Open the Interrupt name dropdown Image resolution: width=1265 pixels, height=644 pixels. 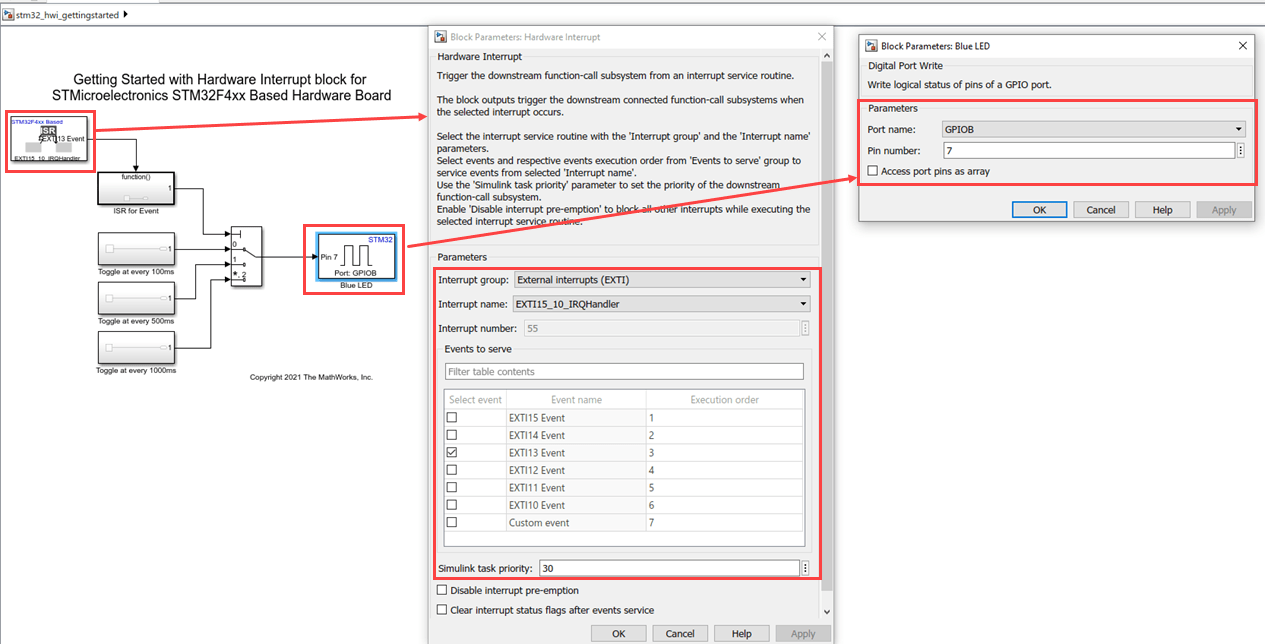[661, 304]
